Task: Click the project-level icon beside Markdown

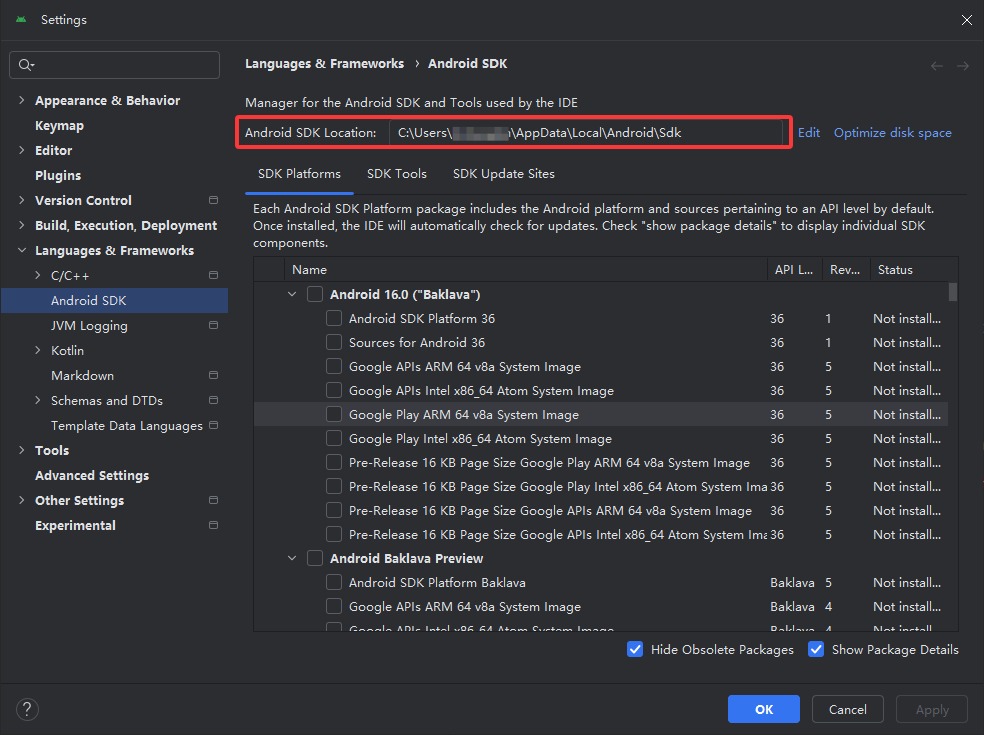Action: click(213, 375)
